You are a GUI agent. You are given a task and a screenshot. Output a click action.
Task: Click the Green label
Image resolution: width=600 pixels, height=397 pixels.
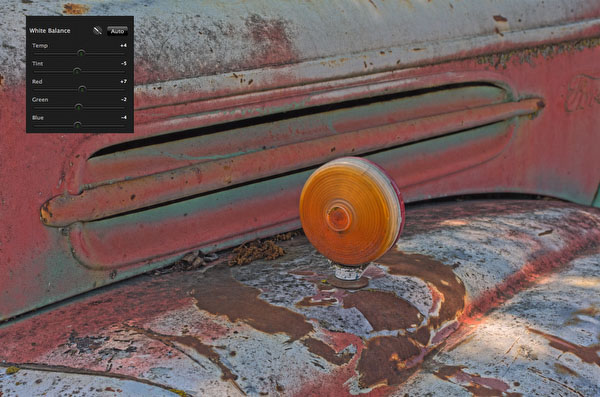40,100
